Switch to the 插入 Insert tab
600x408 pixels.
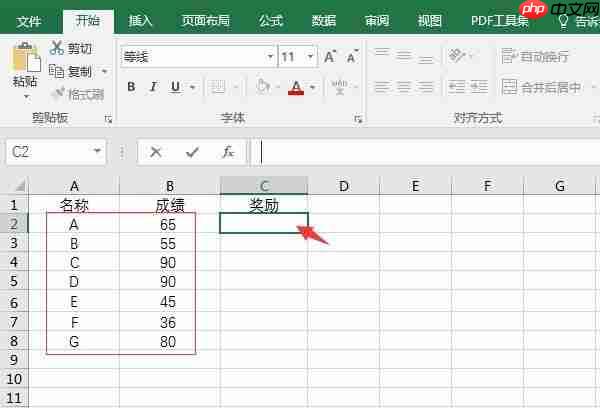[x=140, y=21]
